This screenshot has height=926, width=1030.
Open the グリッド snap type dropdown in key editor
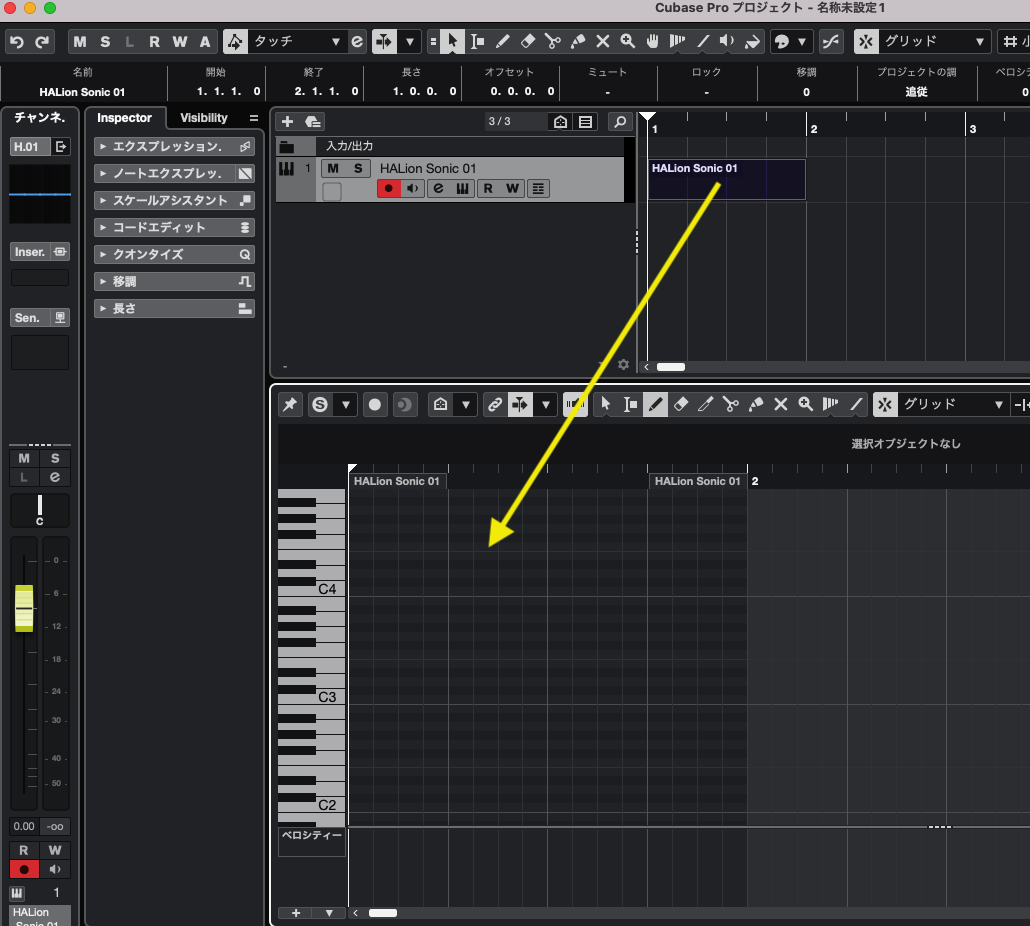click(x=952, y=405)
